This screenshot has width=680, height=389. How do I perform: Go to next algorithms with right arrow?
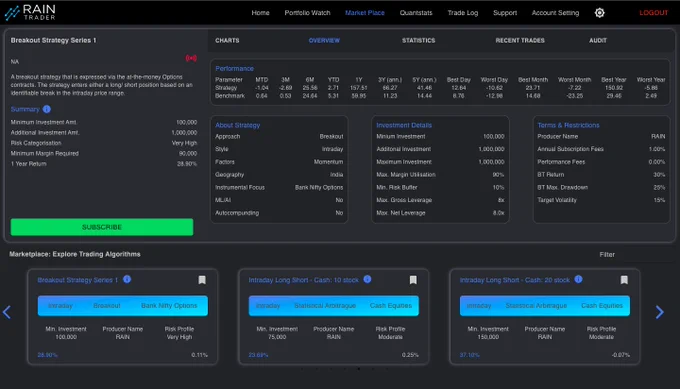click(x=660, y=312)
